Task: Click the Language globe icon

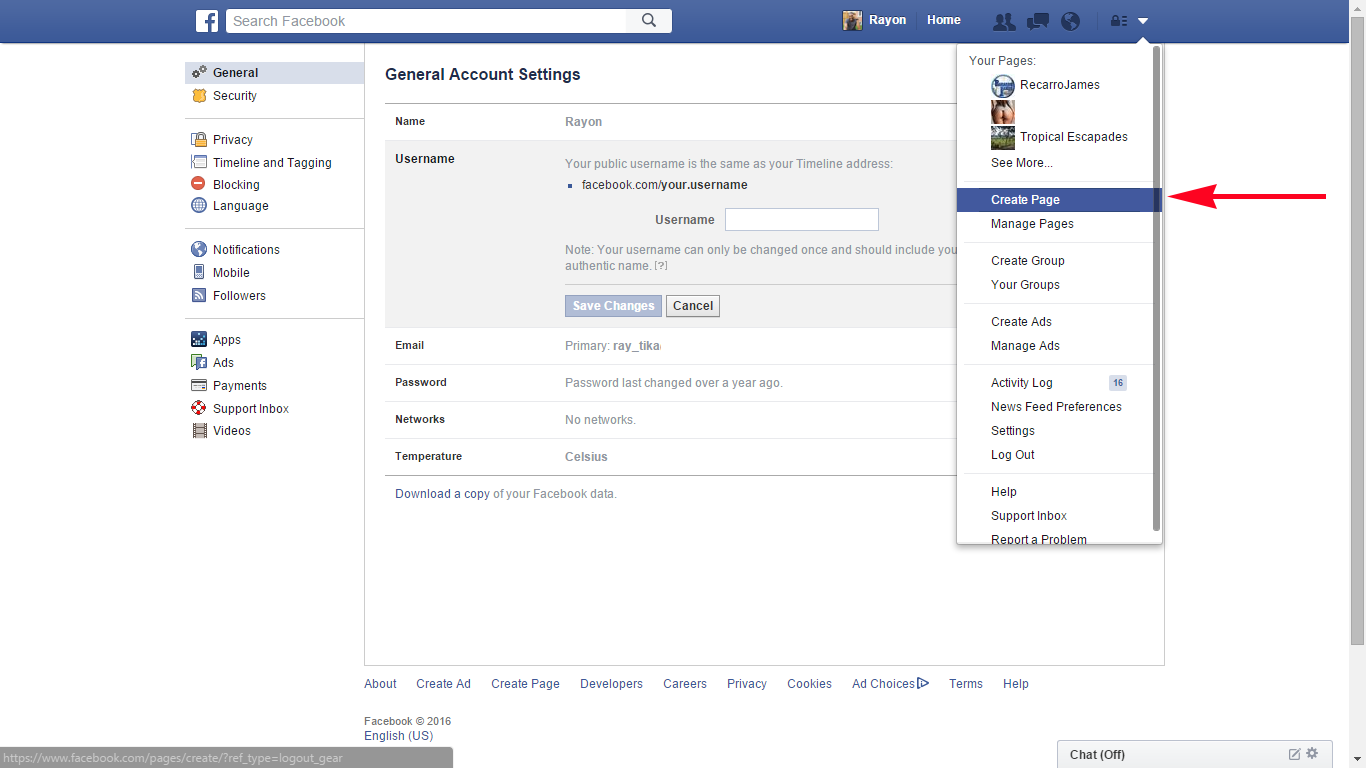Action: [x=199, y=206]
